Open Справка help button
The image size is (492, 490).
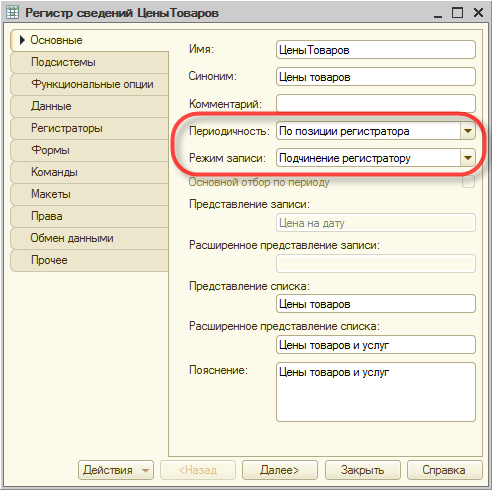click(444, 470)
